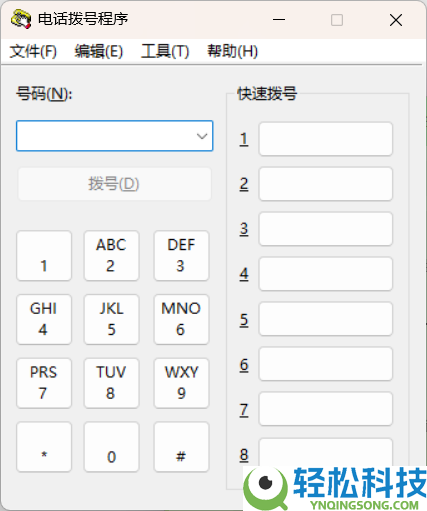This screenshot has height=511, width=427.
Task: Click the phone dialer app icon in title bar
Action: click(x=21, y=19)
